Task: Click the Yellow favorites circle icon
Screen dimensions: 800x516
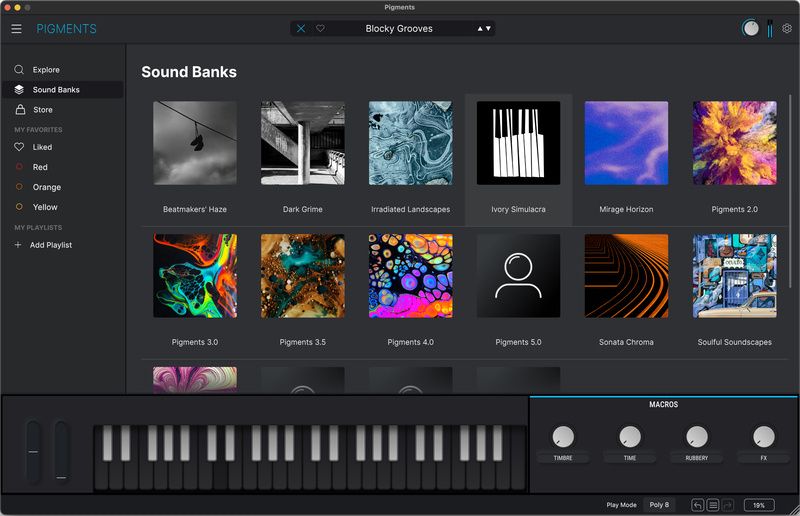Action: [x=19, y=207]
